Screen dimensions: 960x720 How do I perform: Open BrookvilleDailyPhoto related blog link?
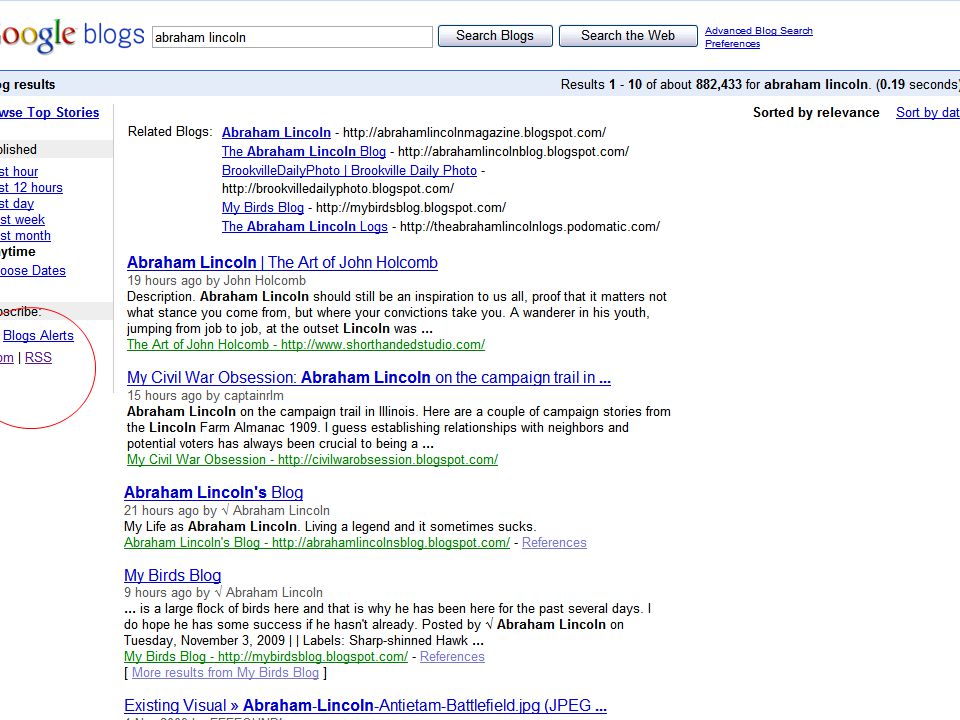pos(349,170)
